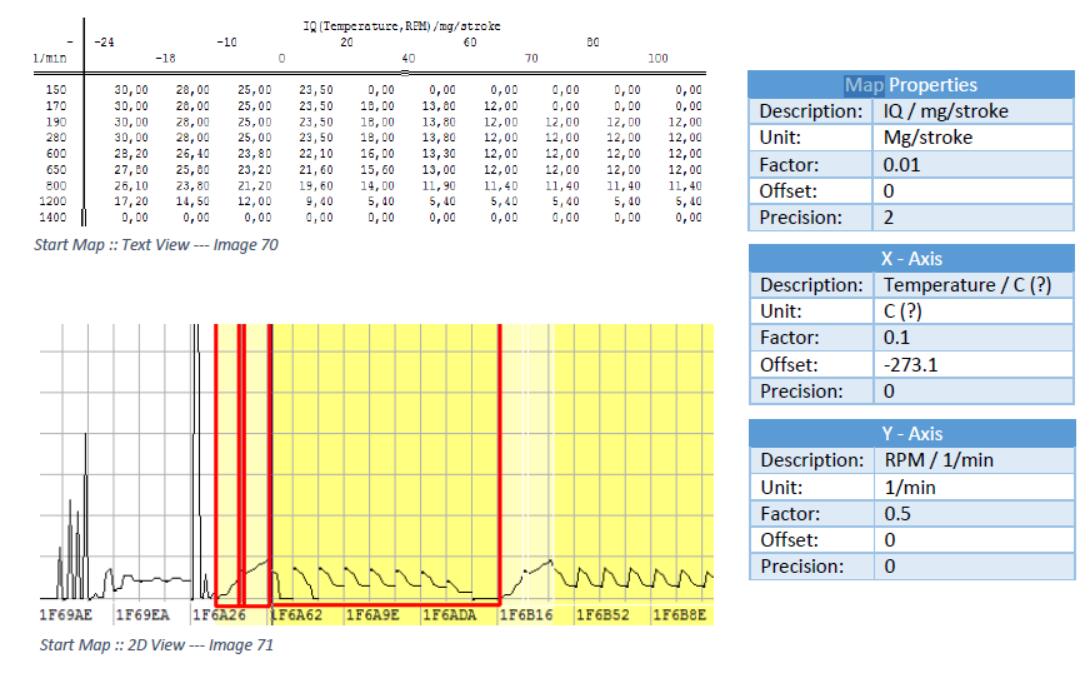
Task: Select cell value 21,60 in row 650
Action: 316,169
